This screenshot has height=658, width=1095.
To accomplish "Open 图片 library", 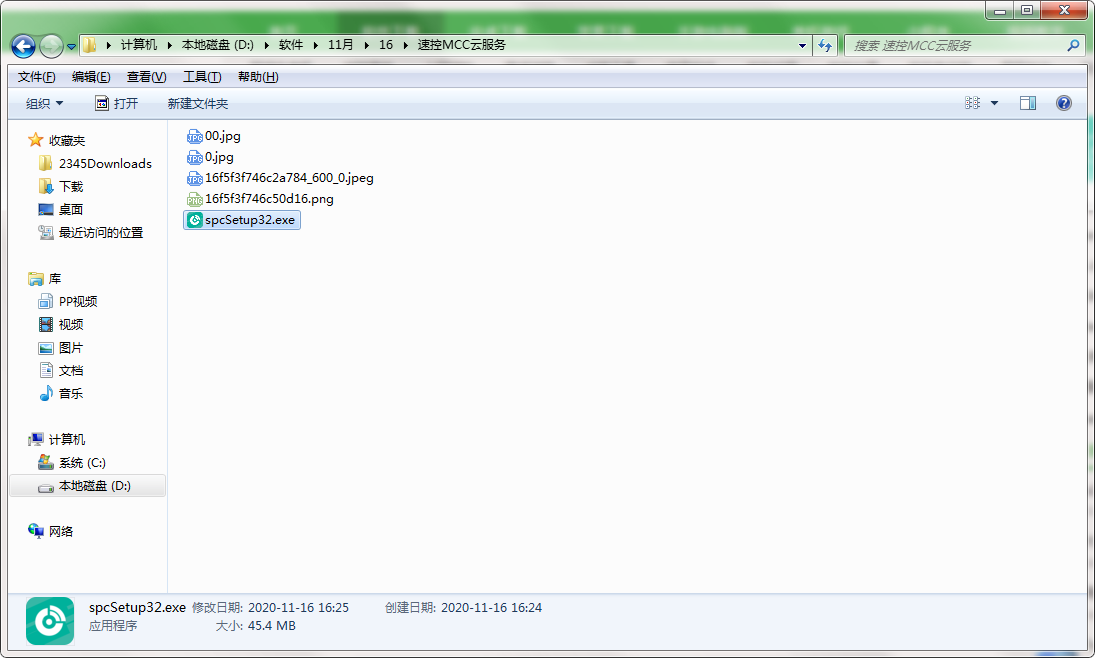I will click(71, 348).
